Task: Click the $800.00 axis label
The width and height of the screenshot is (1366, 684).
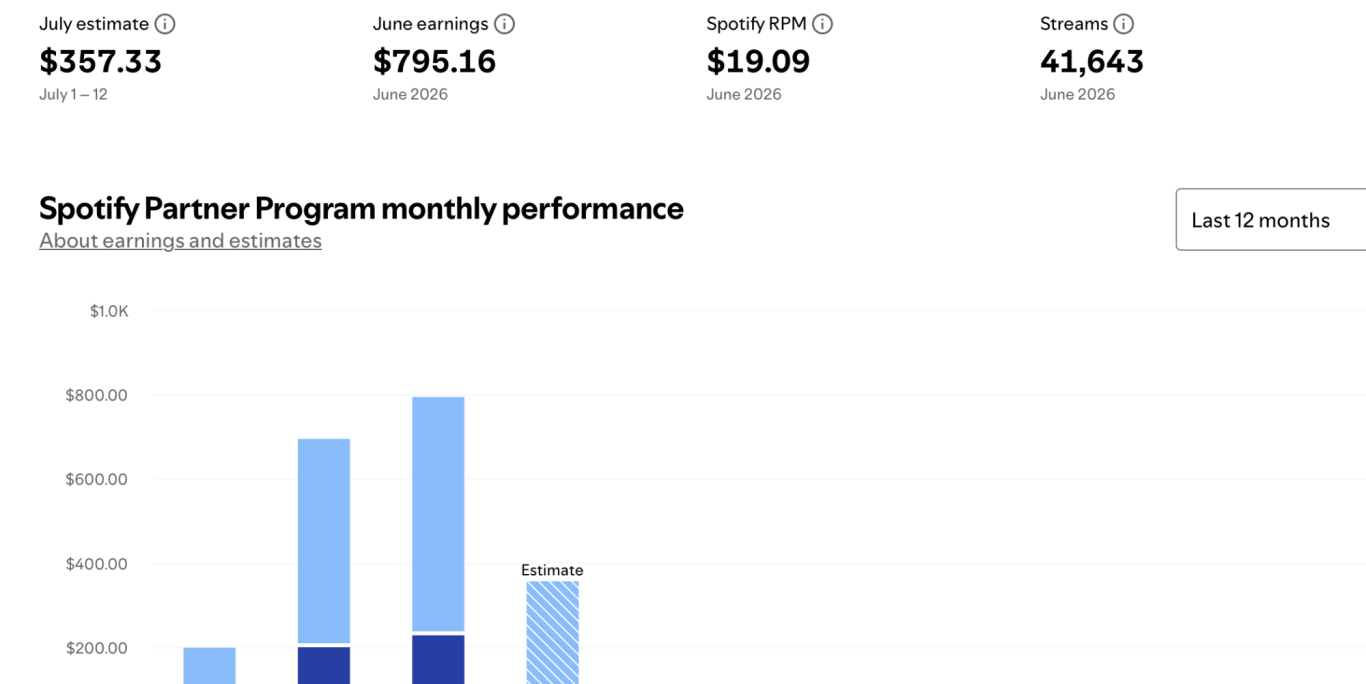Action: (96, 395)
